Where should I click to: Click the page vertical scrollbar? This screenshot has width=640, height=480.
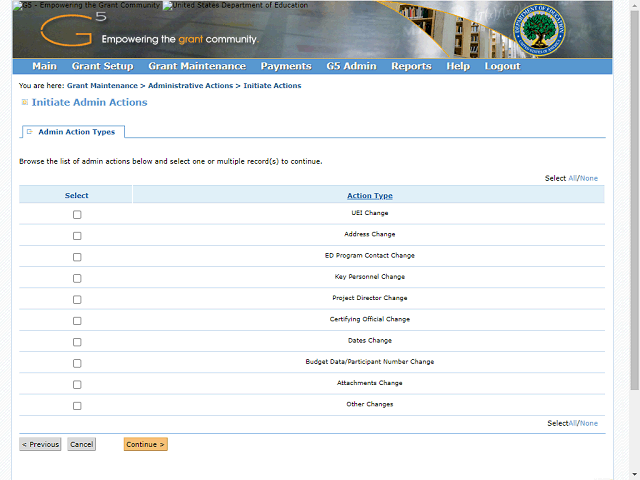pos(635,200)
